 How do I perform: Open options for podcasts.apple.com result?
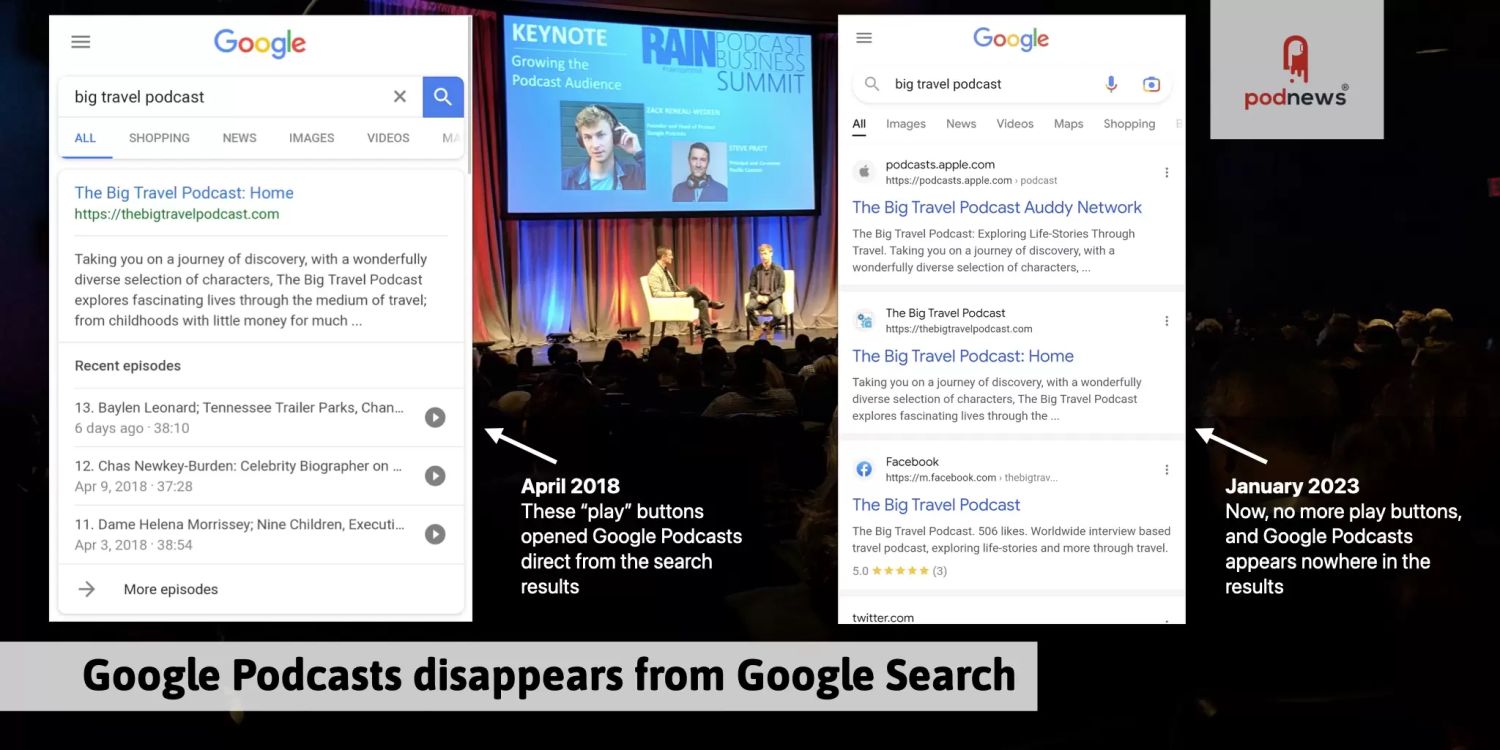click(1166, 173)
